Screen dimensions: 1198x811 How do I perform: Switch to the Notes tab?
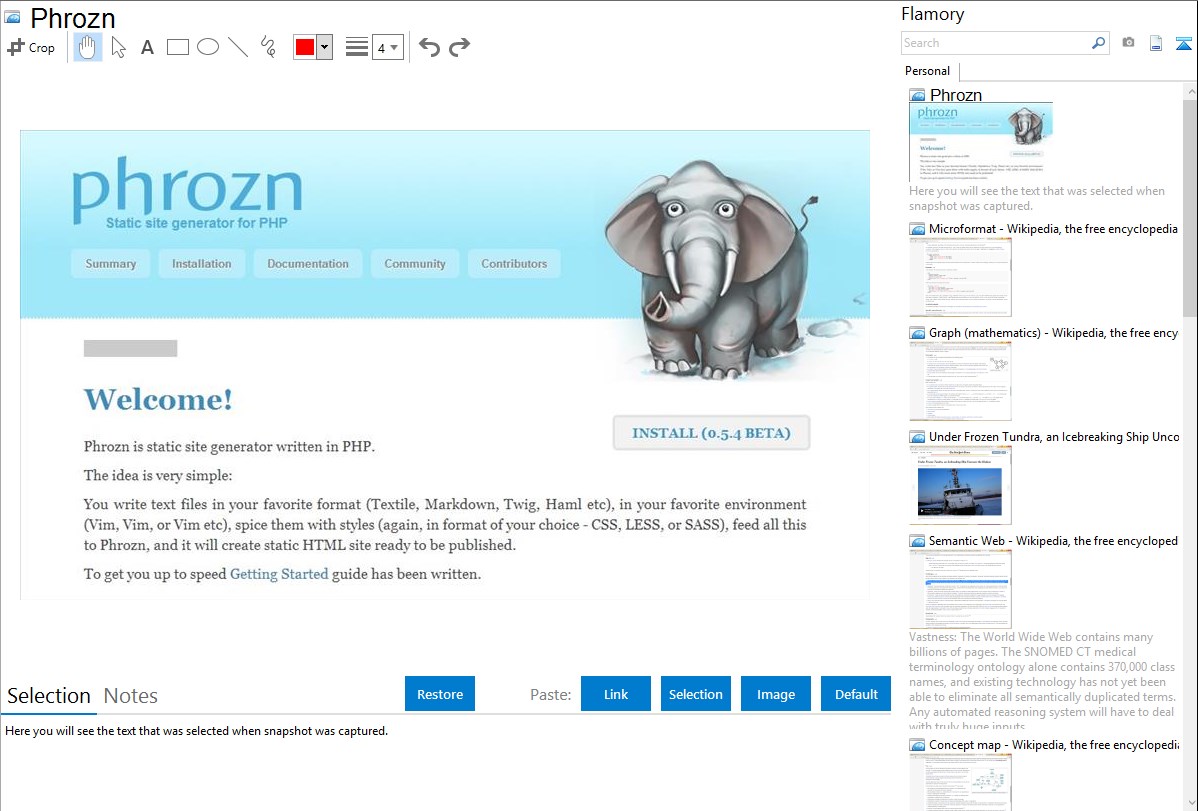tap(131, 696)
